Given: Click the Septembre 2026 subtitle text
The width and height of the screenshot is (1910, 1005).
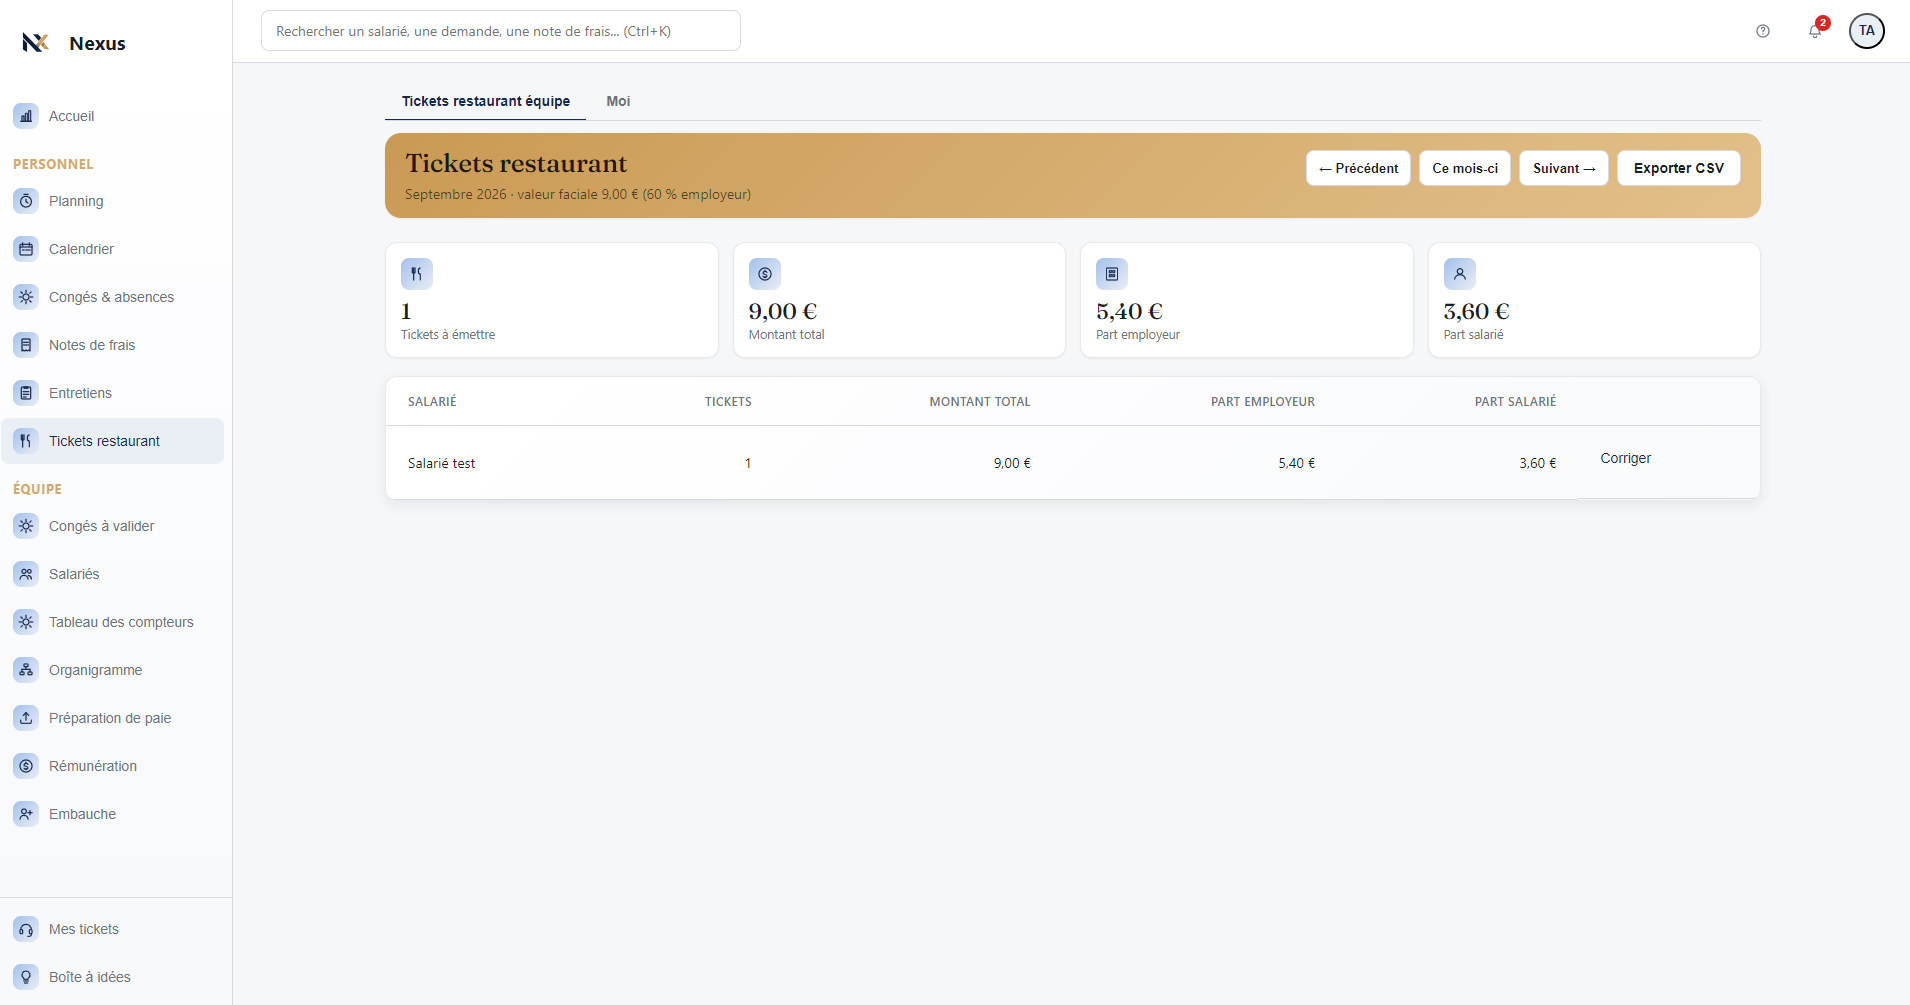Looking at the screenshot, I should coord(578,194).
